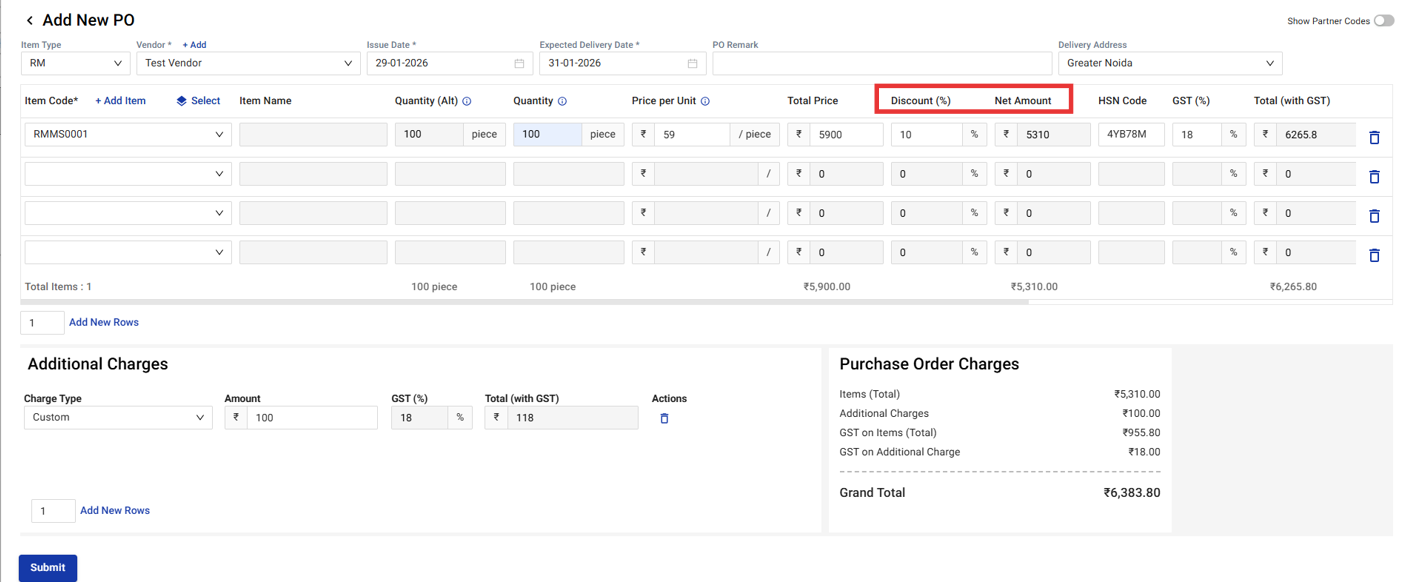Click the back arrow beside Add New PO
1405x582 pixels.
coord(30,21)
